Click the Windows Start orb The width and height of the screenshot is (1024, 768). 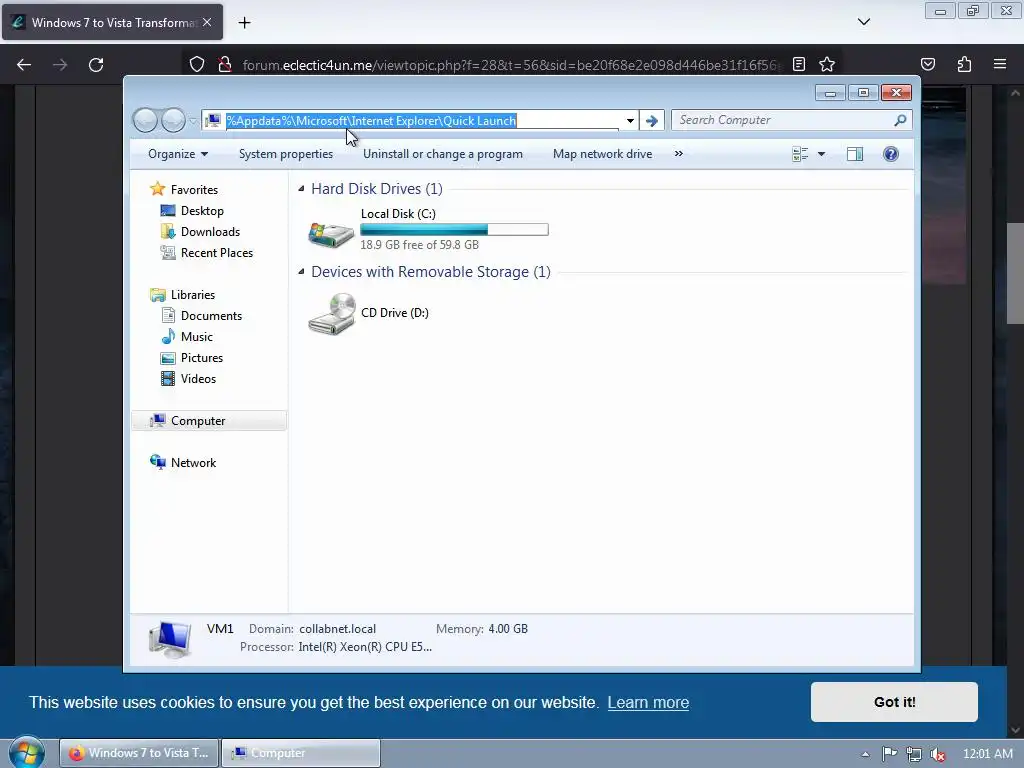[26, 753]
